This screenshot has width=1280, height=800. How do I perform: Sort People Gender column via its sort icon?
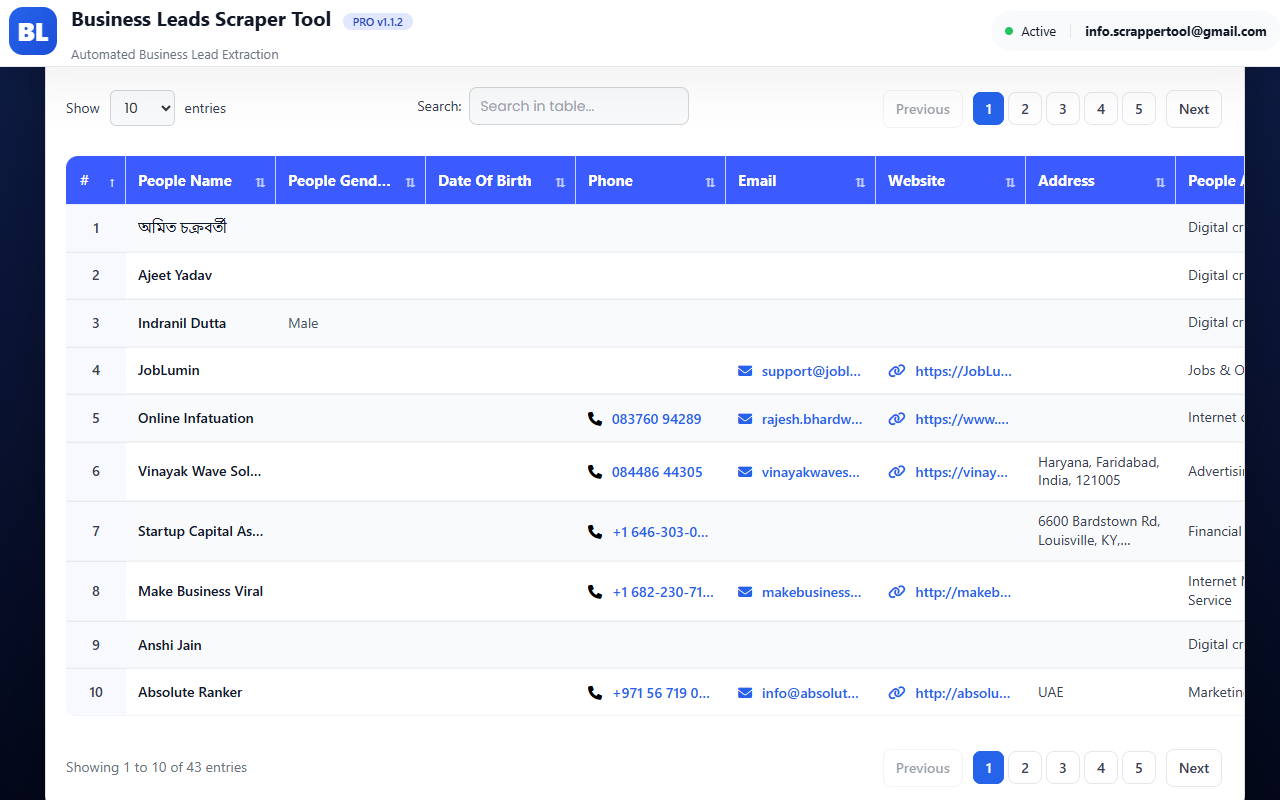[x=410, y=182]
